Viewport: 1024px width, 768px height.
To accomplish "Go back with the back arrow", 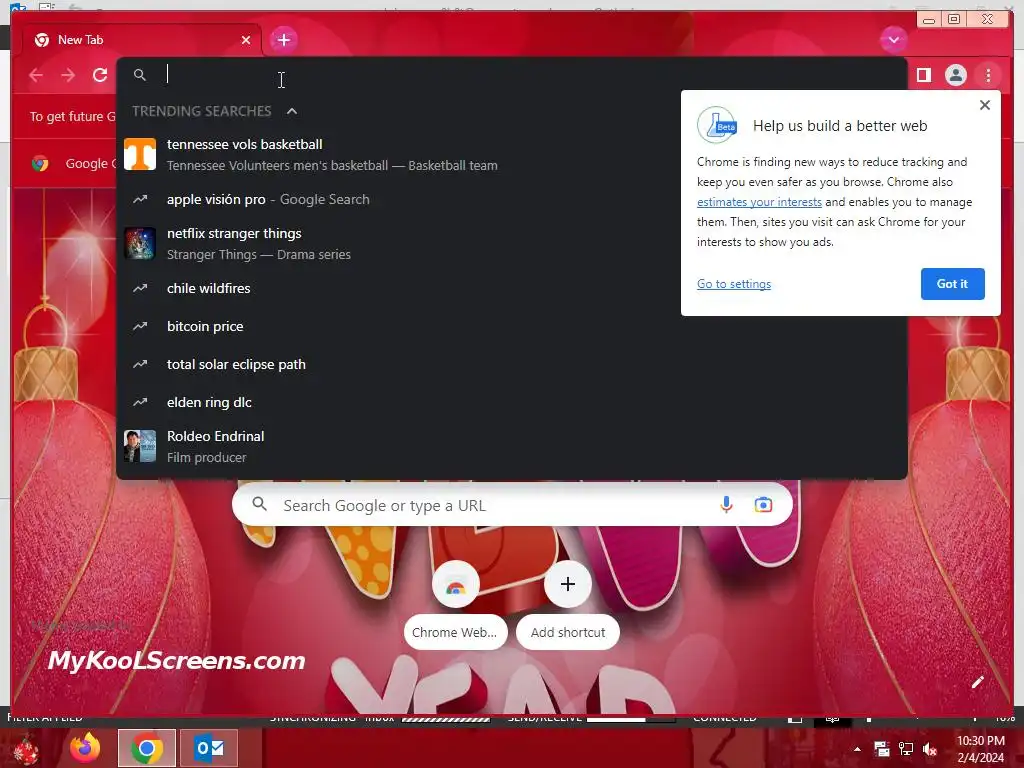I will click(36, 75).
